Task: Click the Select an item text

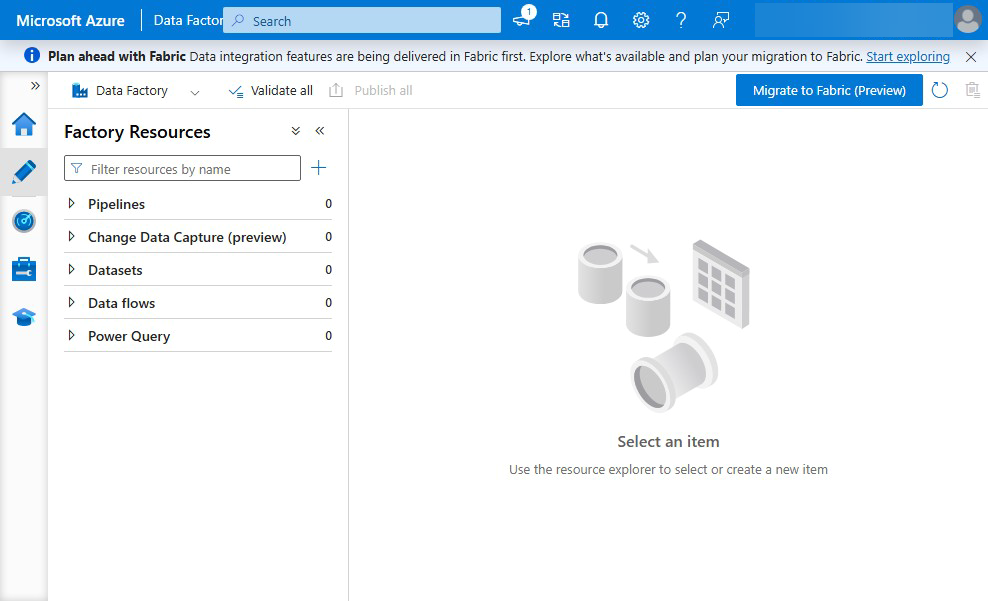Action: click(x=669, y=442)
